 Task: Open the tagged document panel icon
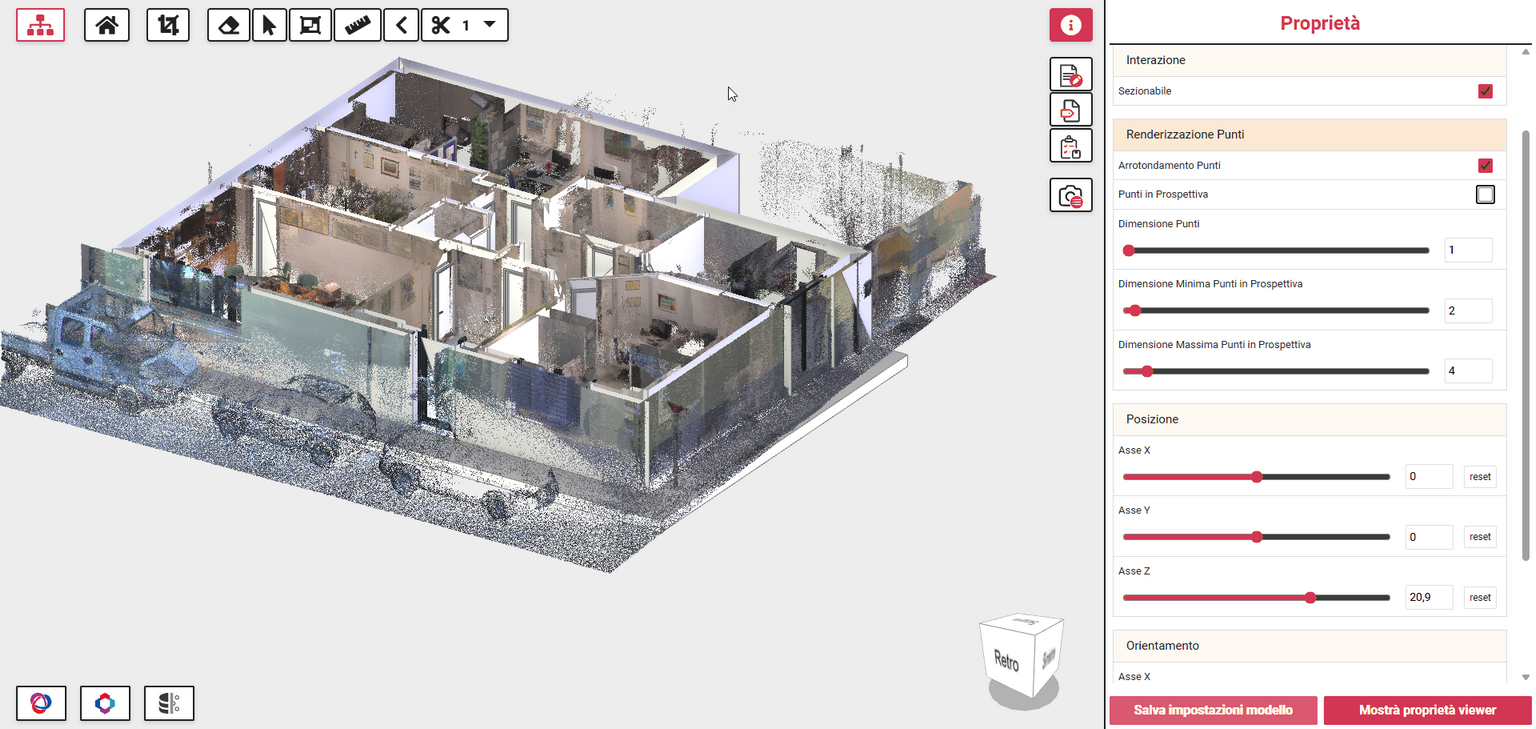coord(1070,109)
